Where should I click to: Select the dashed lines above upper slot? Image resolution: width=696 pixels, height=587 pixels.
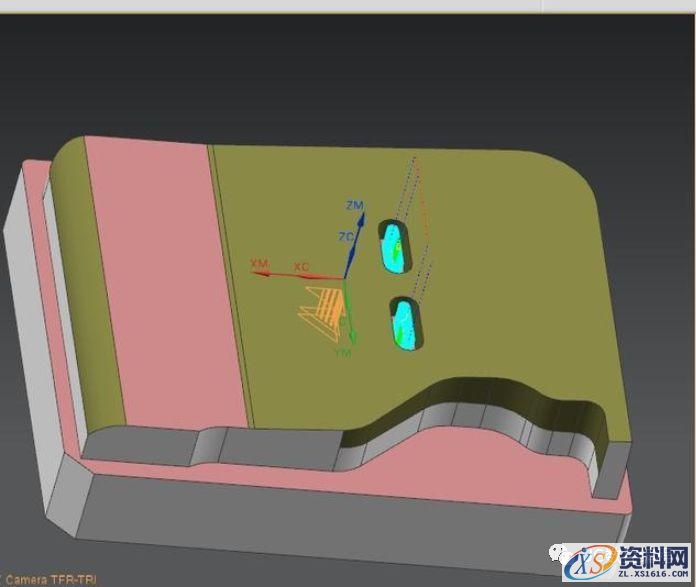click(412, 190)
